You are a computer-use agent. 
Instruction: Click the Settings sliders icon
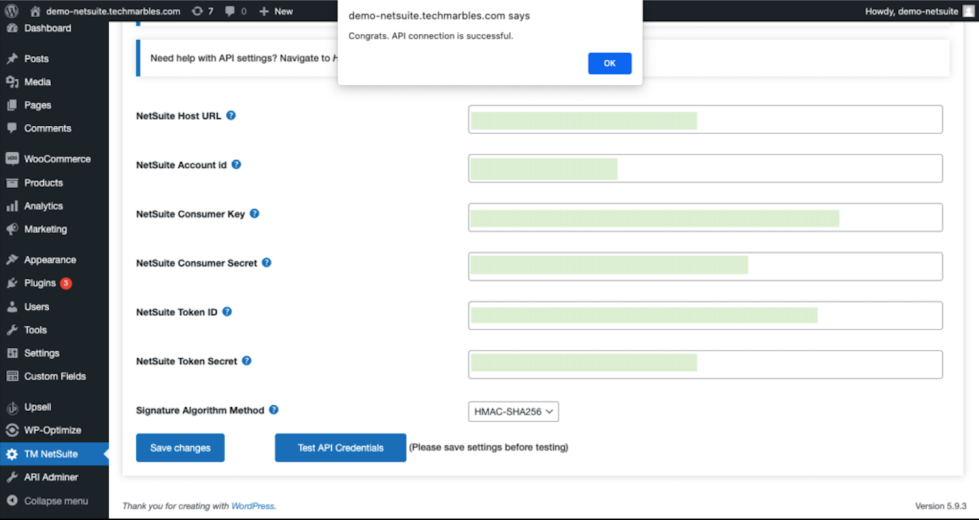[x=12, y=353]
